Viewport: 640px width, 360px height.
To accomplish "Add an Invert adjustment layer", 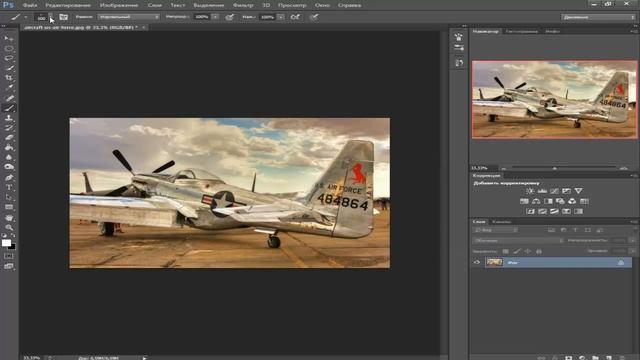I will click(530, 211).
